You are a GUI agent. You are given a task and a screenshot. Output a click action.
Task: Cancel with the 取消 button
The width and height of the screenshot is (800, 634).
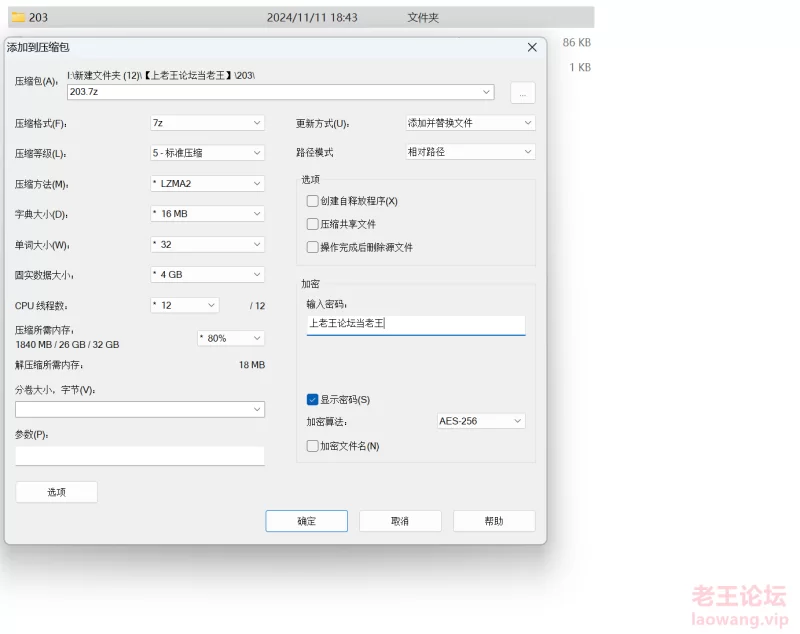[400, 521]
